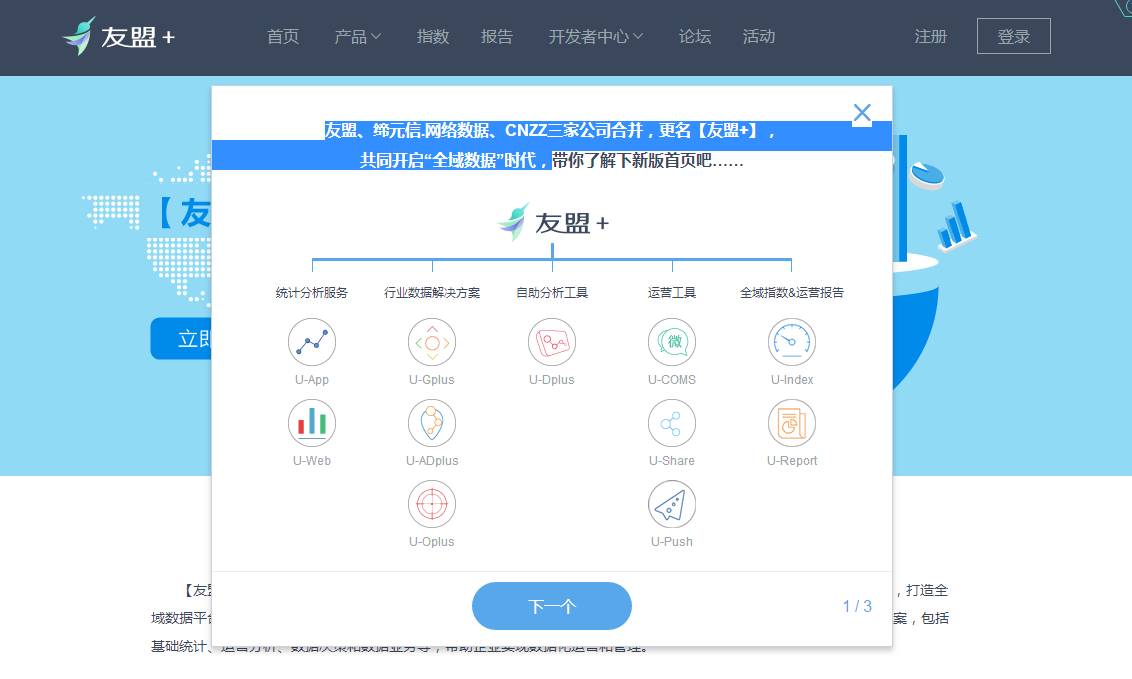Open the 活动 nav item
1132x679 pixels.
click(x=759, y=36)
